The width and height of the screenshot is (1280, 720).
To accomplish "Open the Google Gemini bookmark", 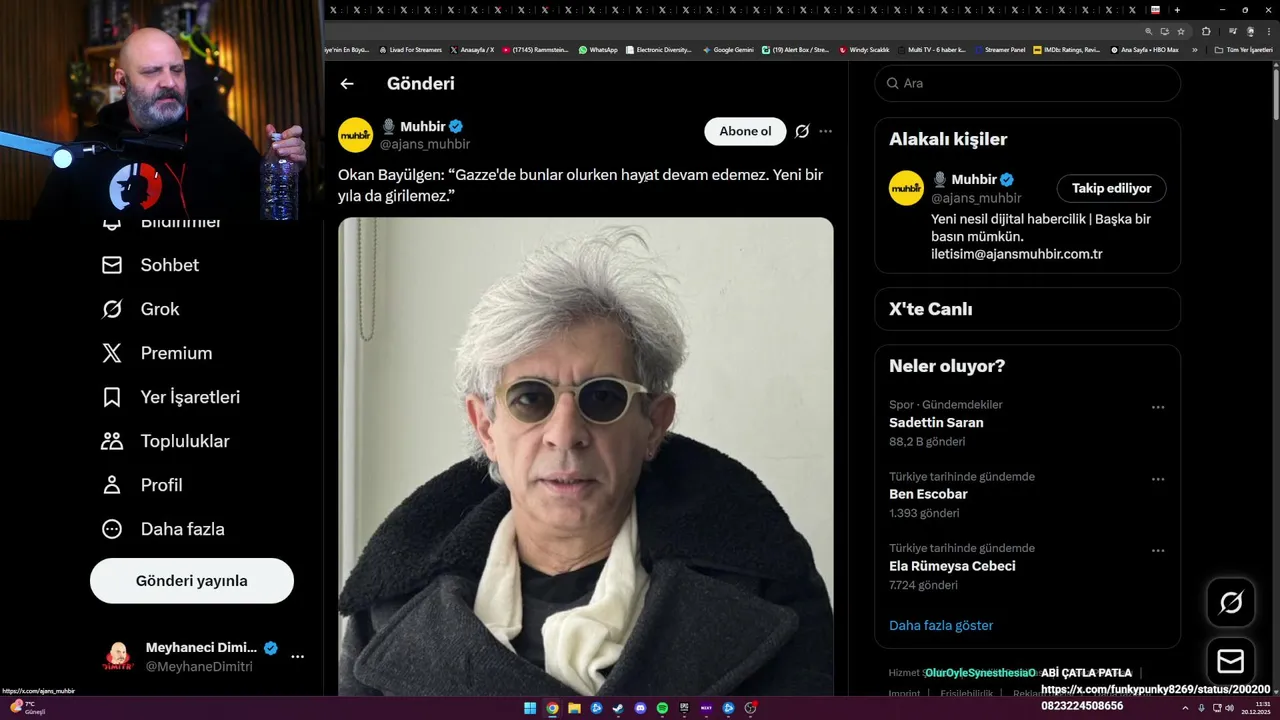I will click(x=728, y=50).
